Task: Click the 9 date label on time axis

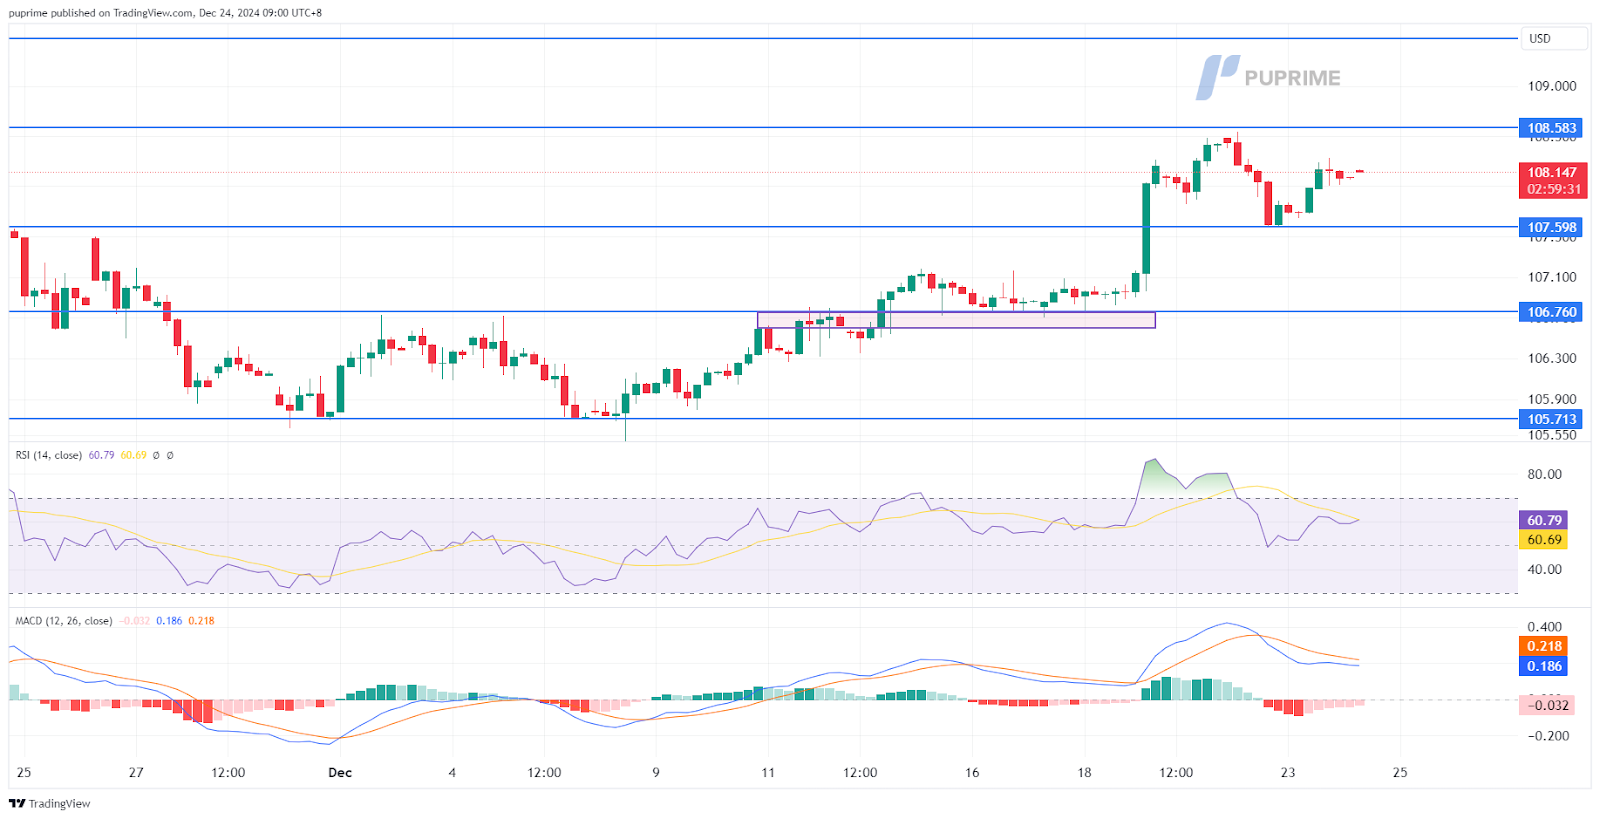Action: (x=656, y=772)
